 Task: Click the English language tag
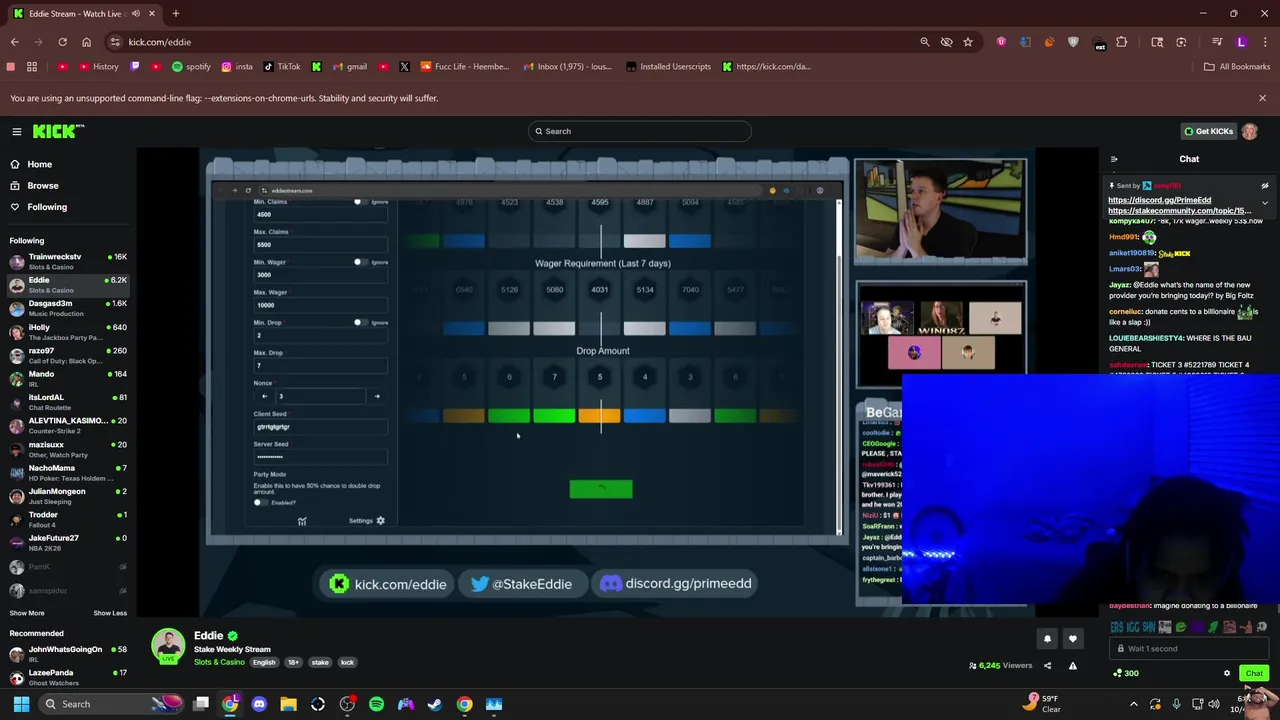[x=264, y=662]
